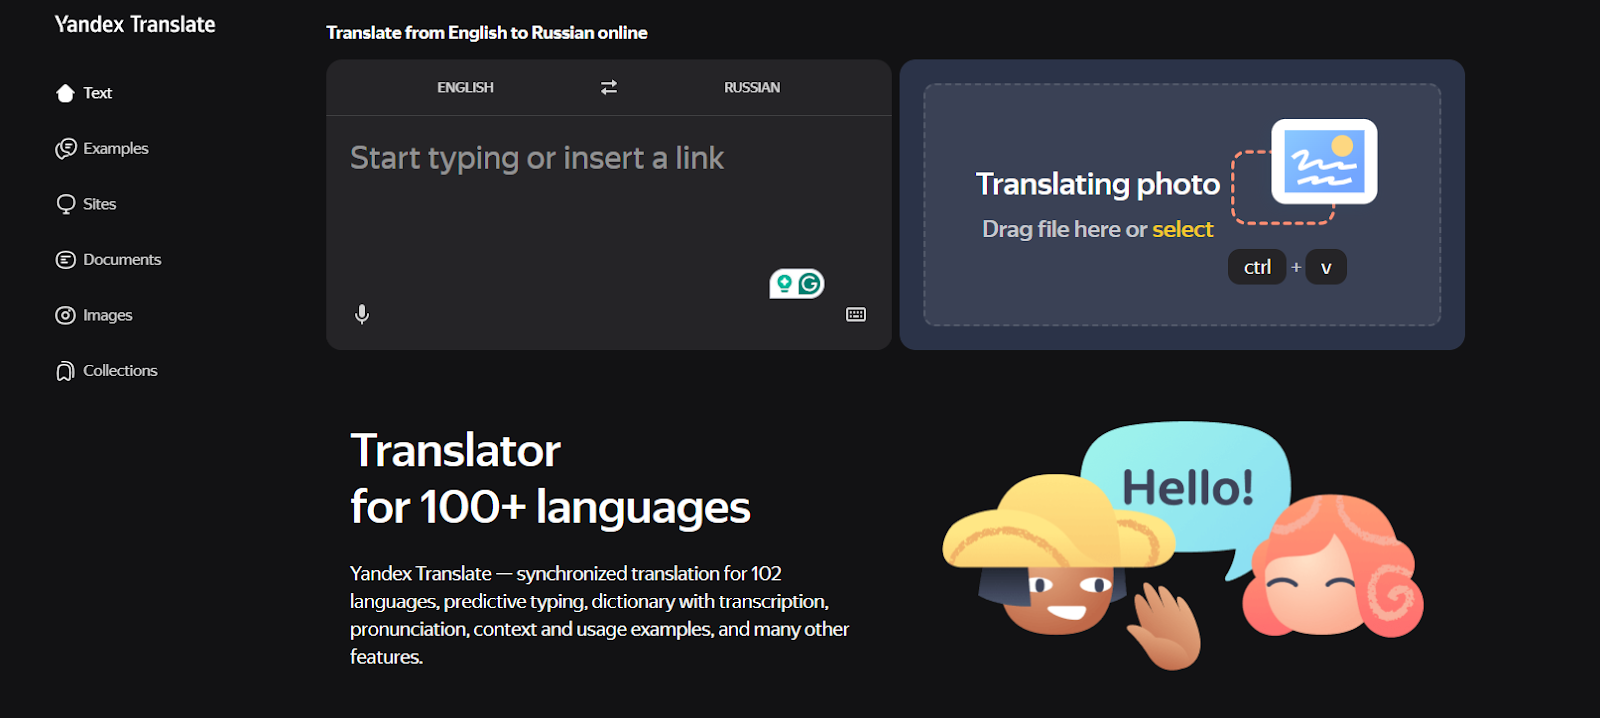Image resolution: width=1600 pixels, height=718 pixels.
Task: Go to Sites translation section
Action: click(x=99, y=204)
